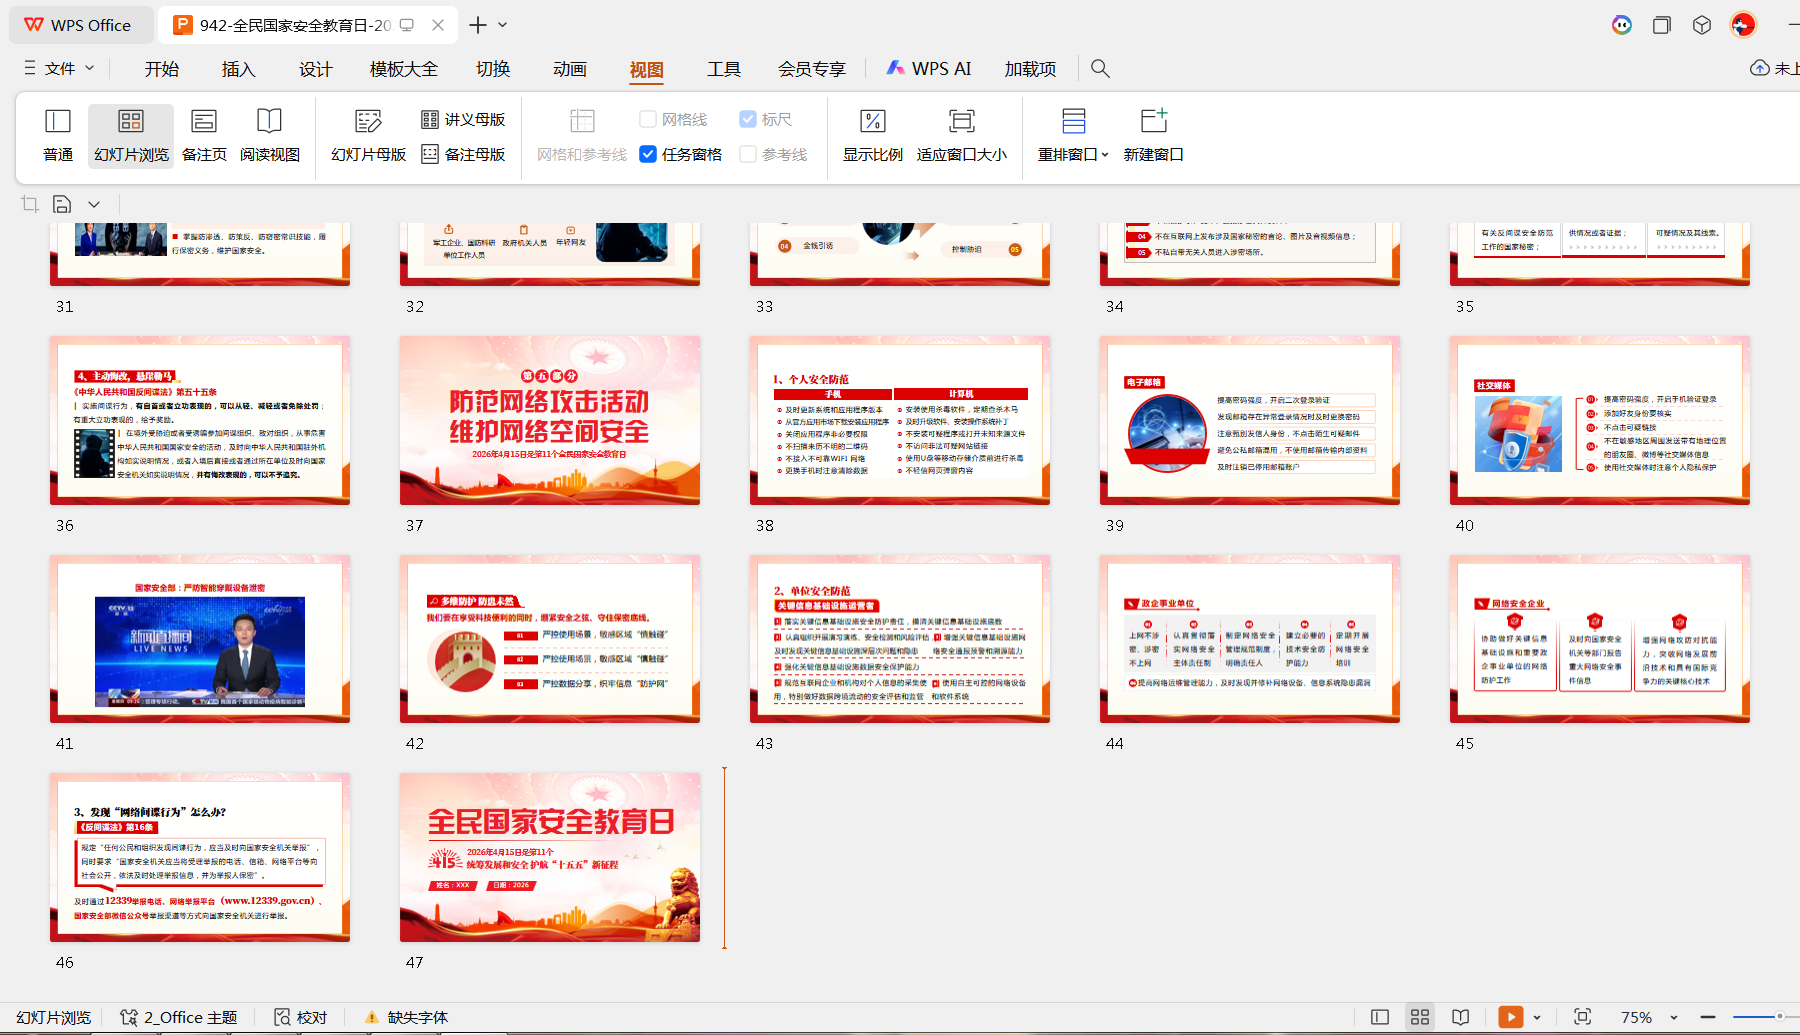Image resolution: width=1800 pixels, height=1035 pixels.
Task: Open Notes Master (备注母版)
Action: [x=463, y=154]
